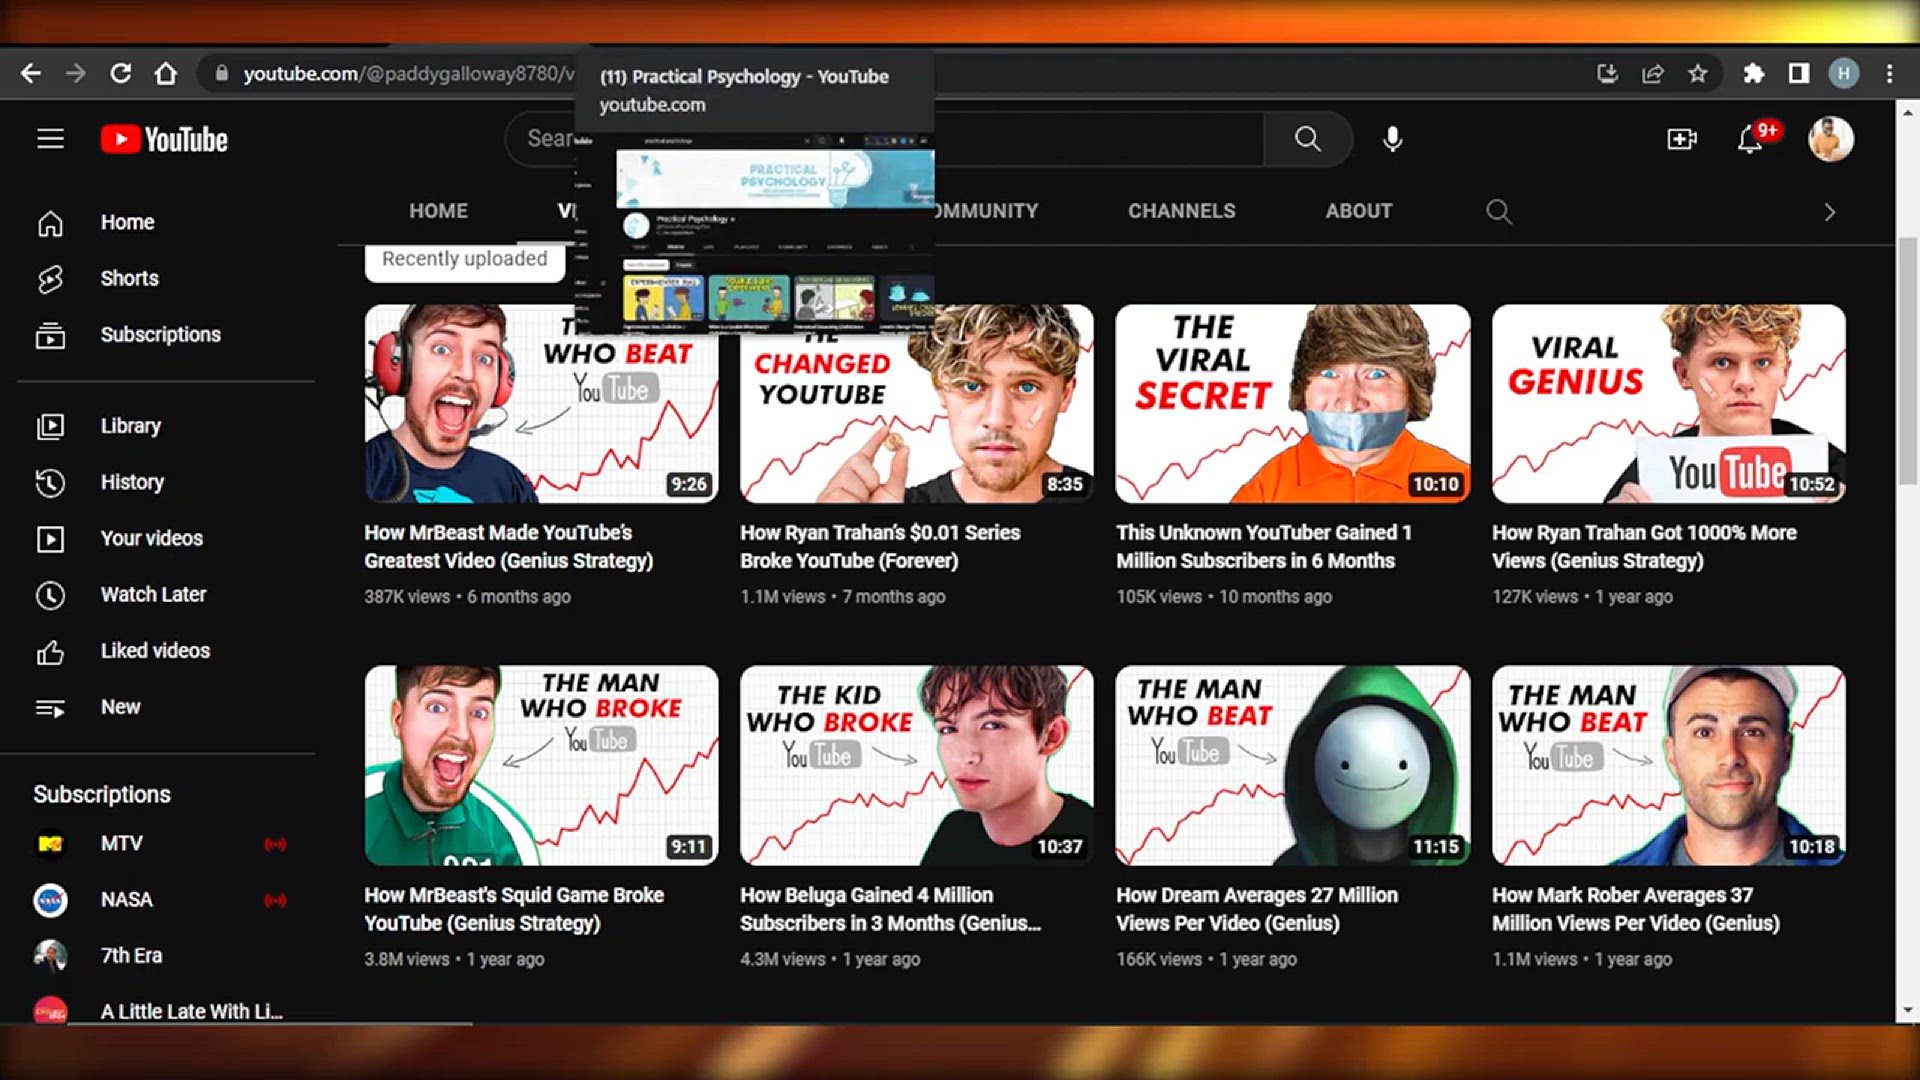Click the address bar URL

tap(409, 73)
